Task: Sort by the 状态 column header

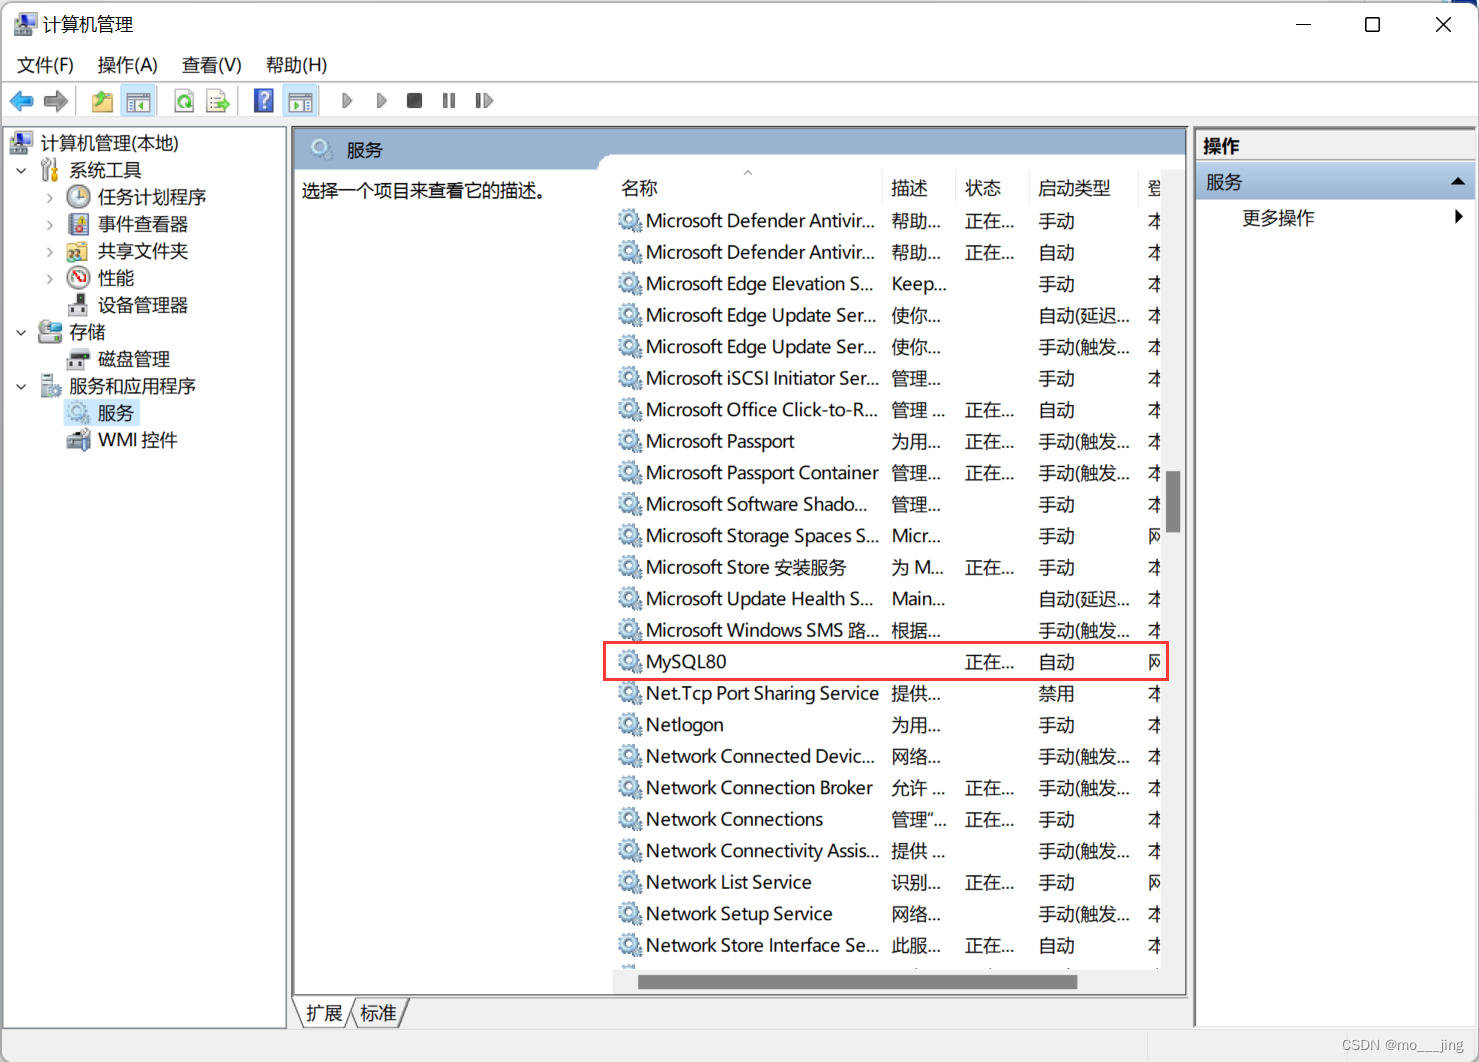Action: coord(992,188)
